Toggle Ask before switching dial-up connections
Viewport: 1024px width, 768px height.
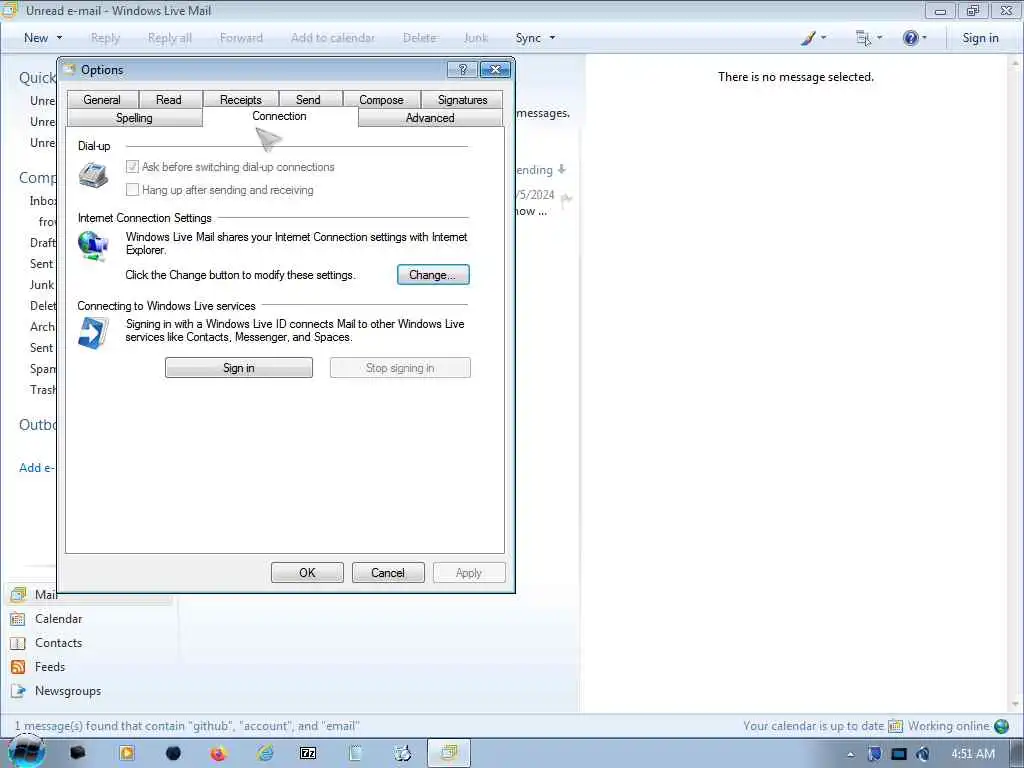pyautogui.click(x=133, y=167)
